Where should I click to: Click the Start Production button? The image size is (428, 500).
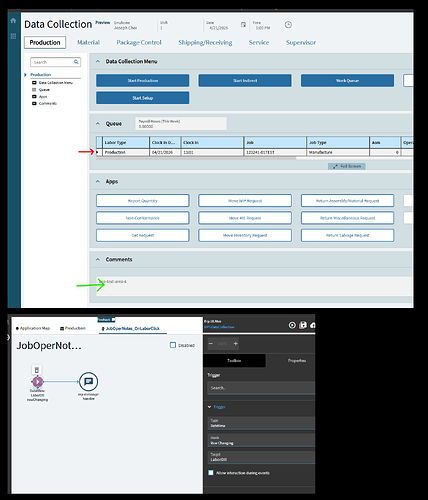click(x=143, y=81)
